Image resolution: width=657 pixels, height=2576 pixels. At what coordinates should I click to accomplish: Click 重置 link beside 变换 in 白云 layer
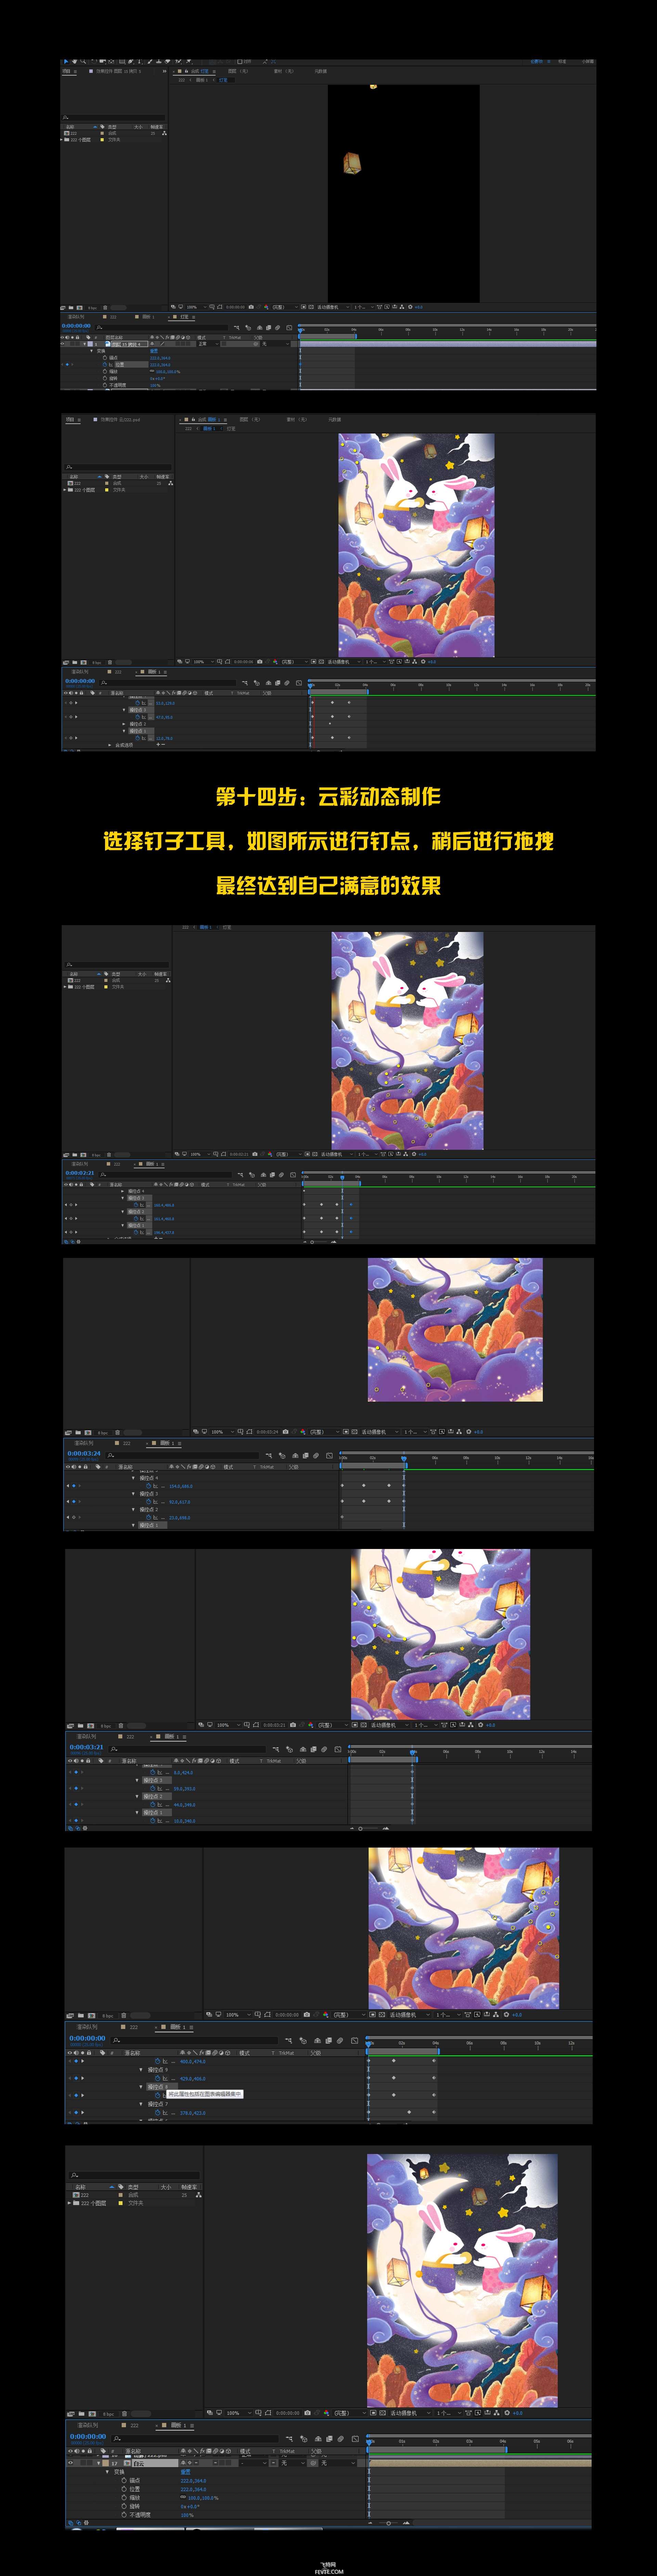(186, 2472)
